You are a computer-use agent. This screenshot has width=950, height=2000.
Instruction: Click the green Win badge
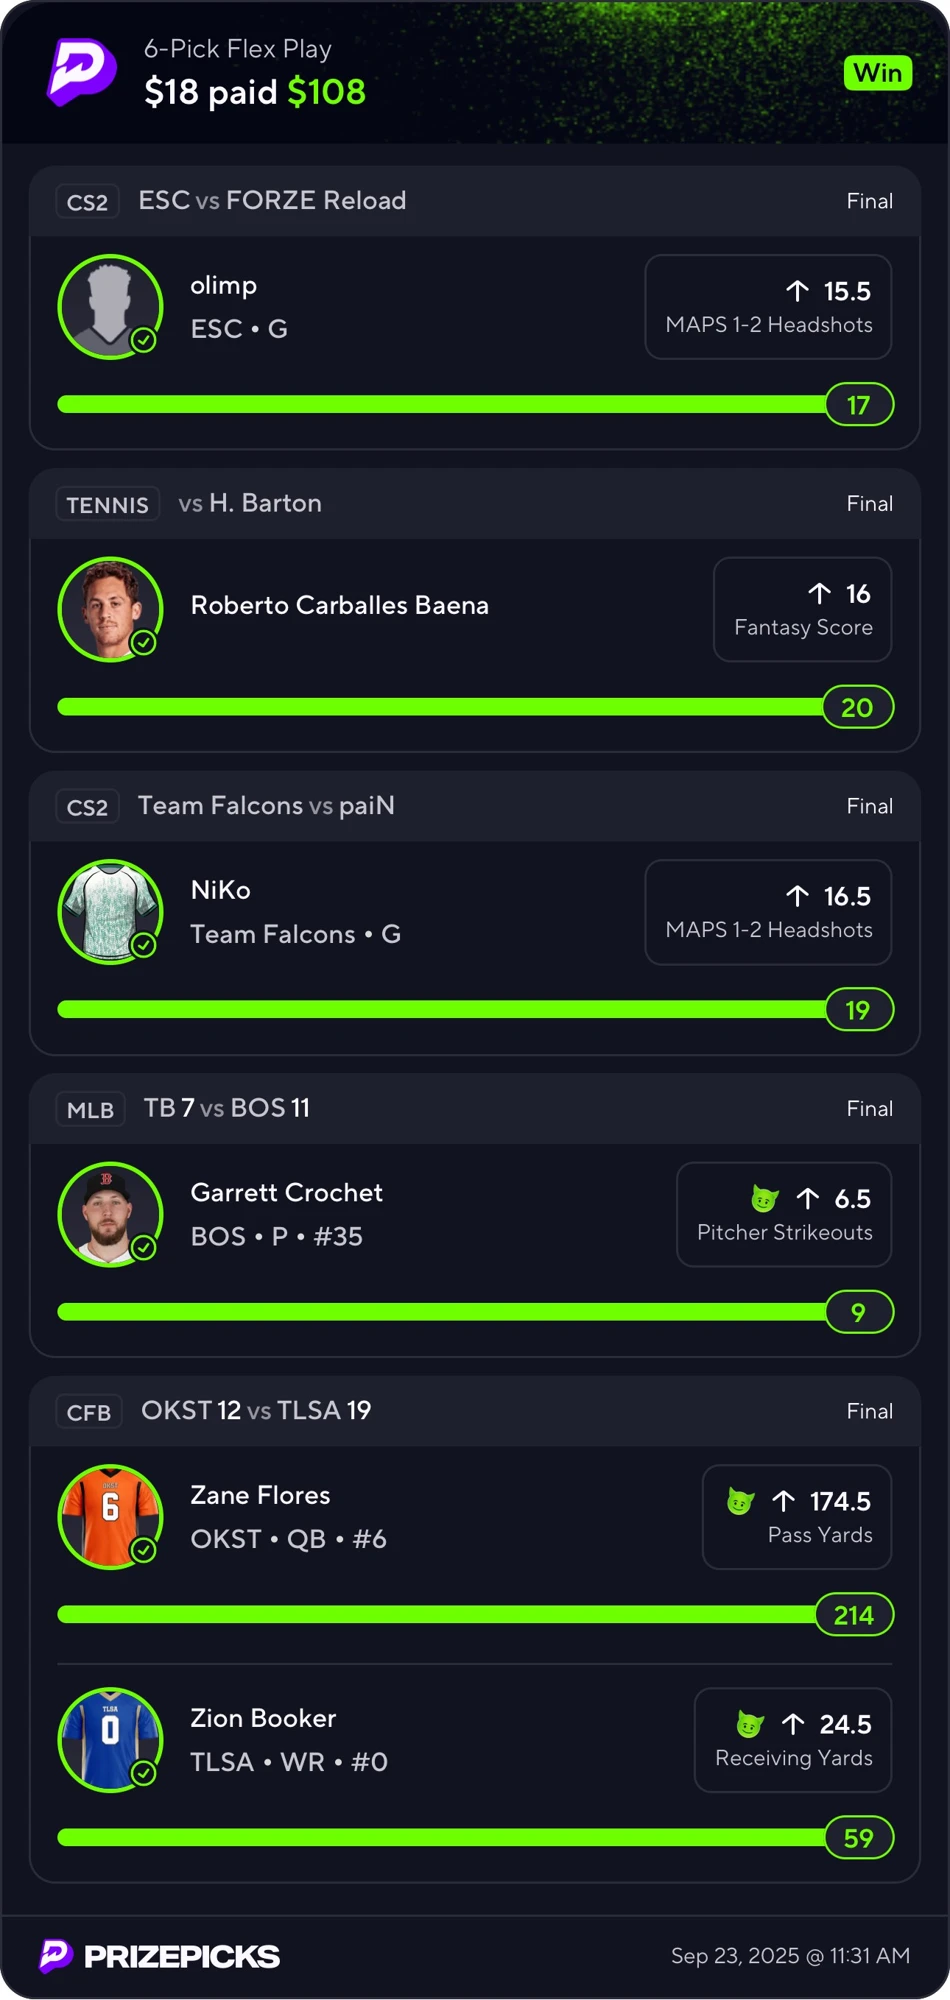point(878,73)
